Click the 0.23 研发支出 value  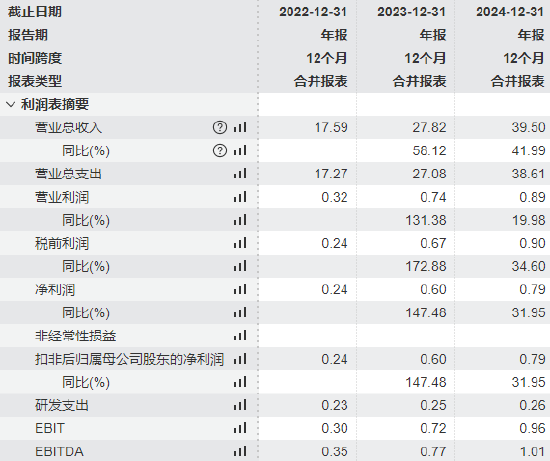[x=334, y=405]
